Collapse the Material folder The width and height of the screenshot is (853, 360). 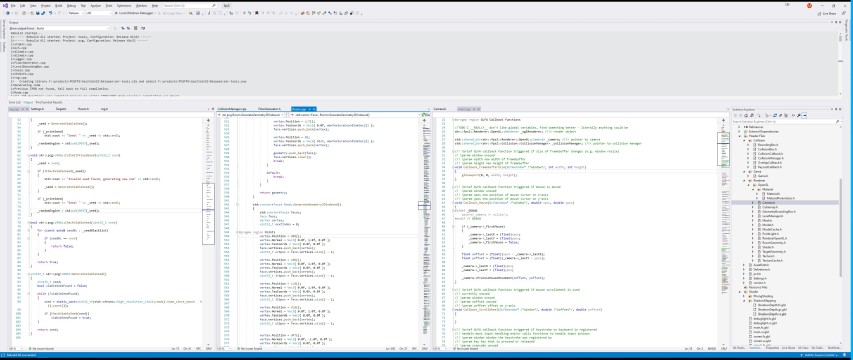pyautogui.click(x=753, y=189)
